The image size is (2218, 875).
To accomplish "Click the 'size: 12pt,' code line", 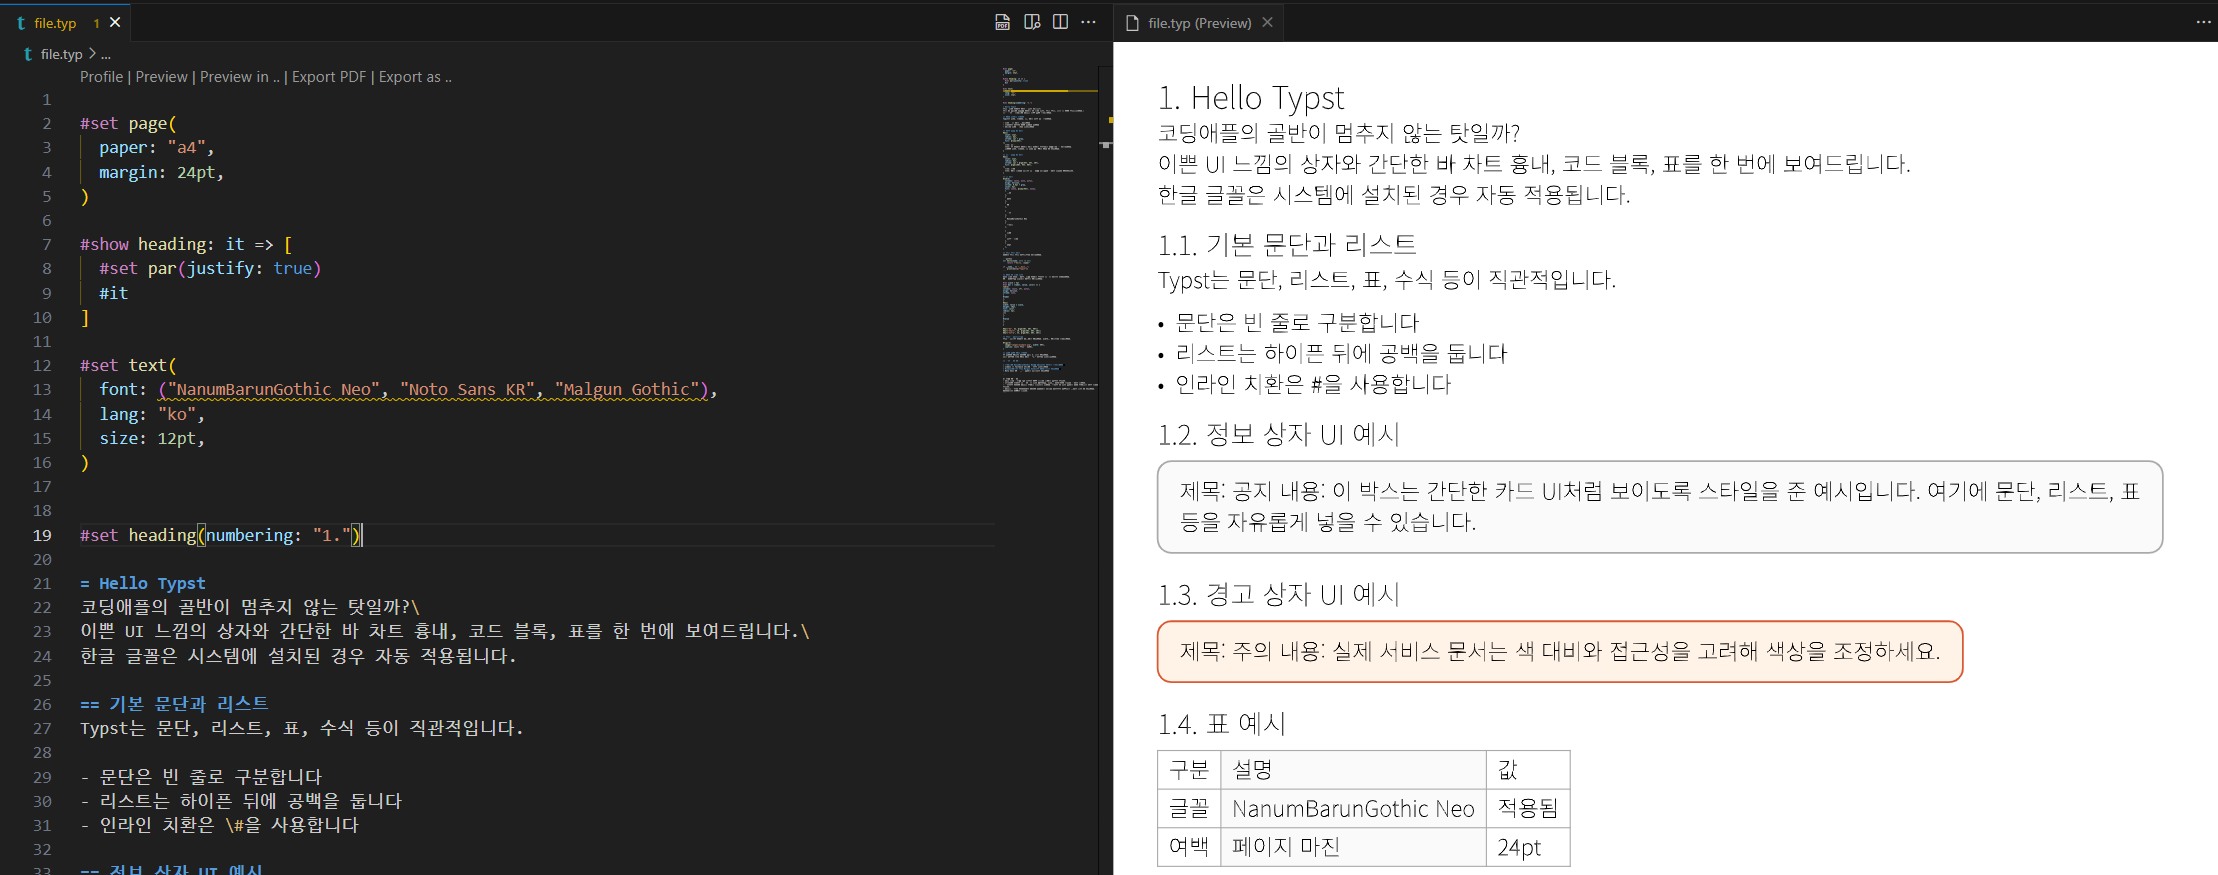I will click(152, 438).
